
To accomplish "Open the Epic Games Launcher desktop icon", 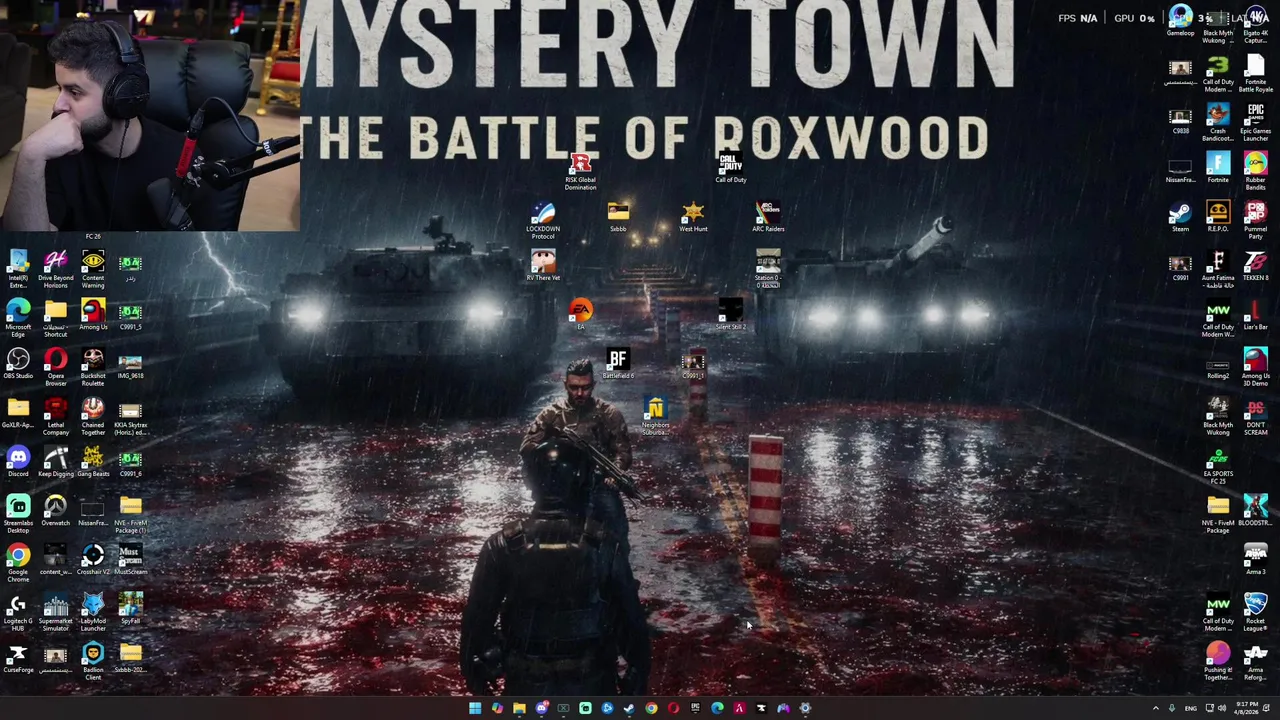I will coord(1255,123).
